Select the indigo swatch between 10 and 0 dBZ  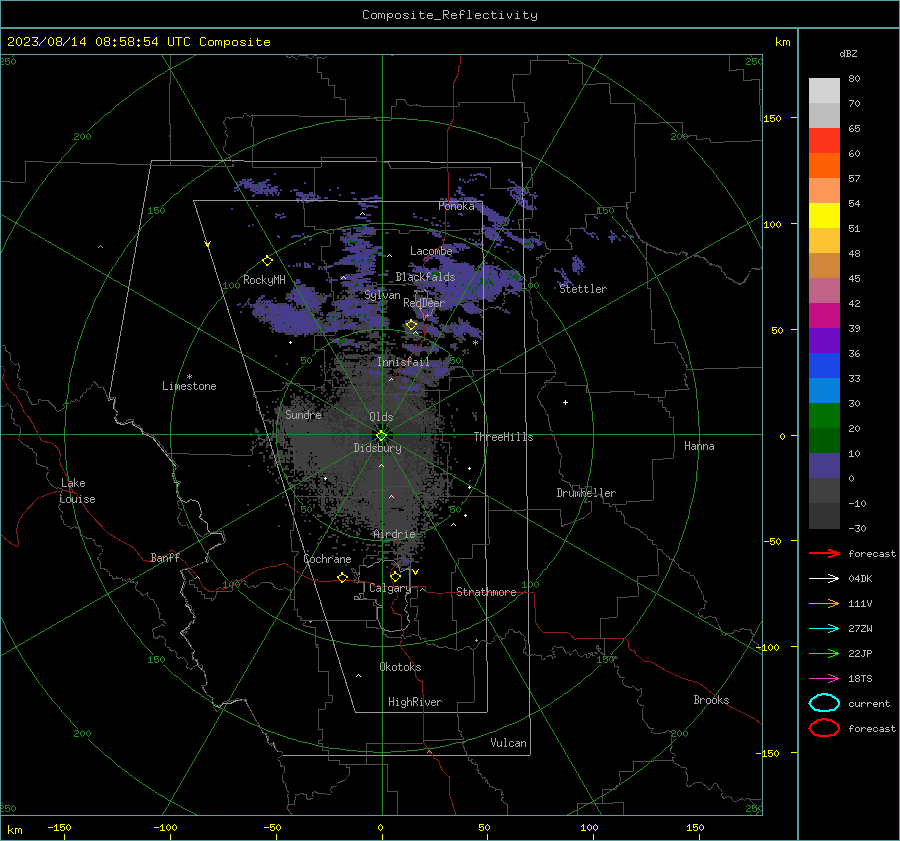pyautogui.click(x=824, y=466)
